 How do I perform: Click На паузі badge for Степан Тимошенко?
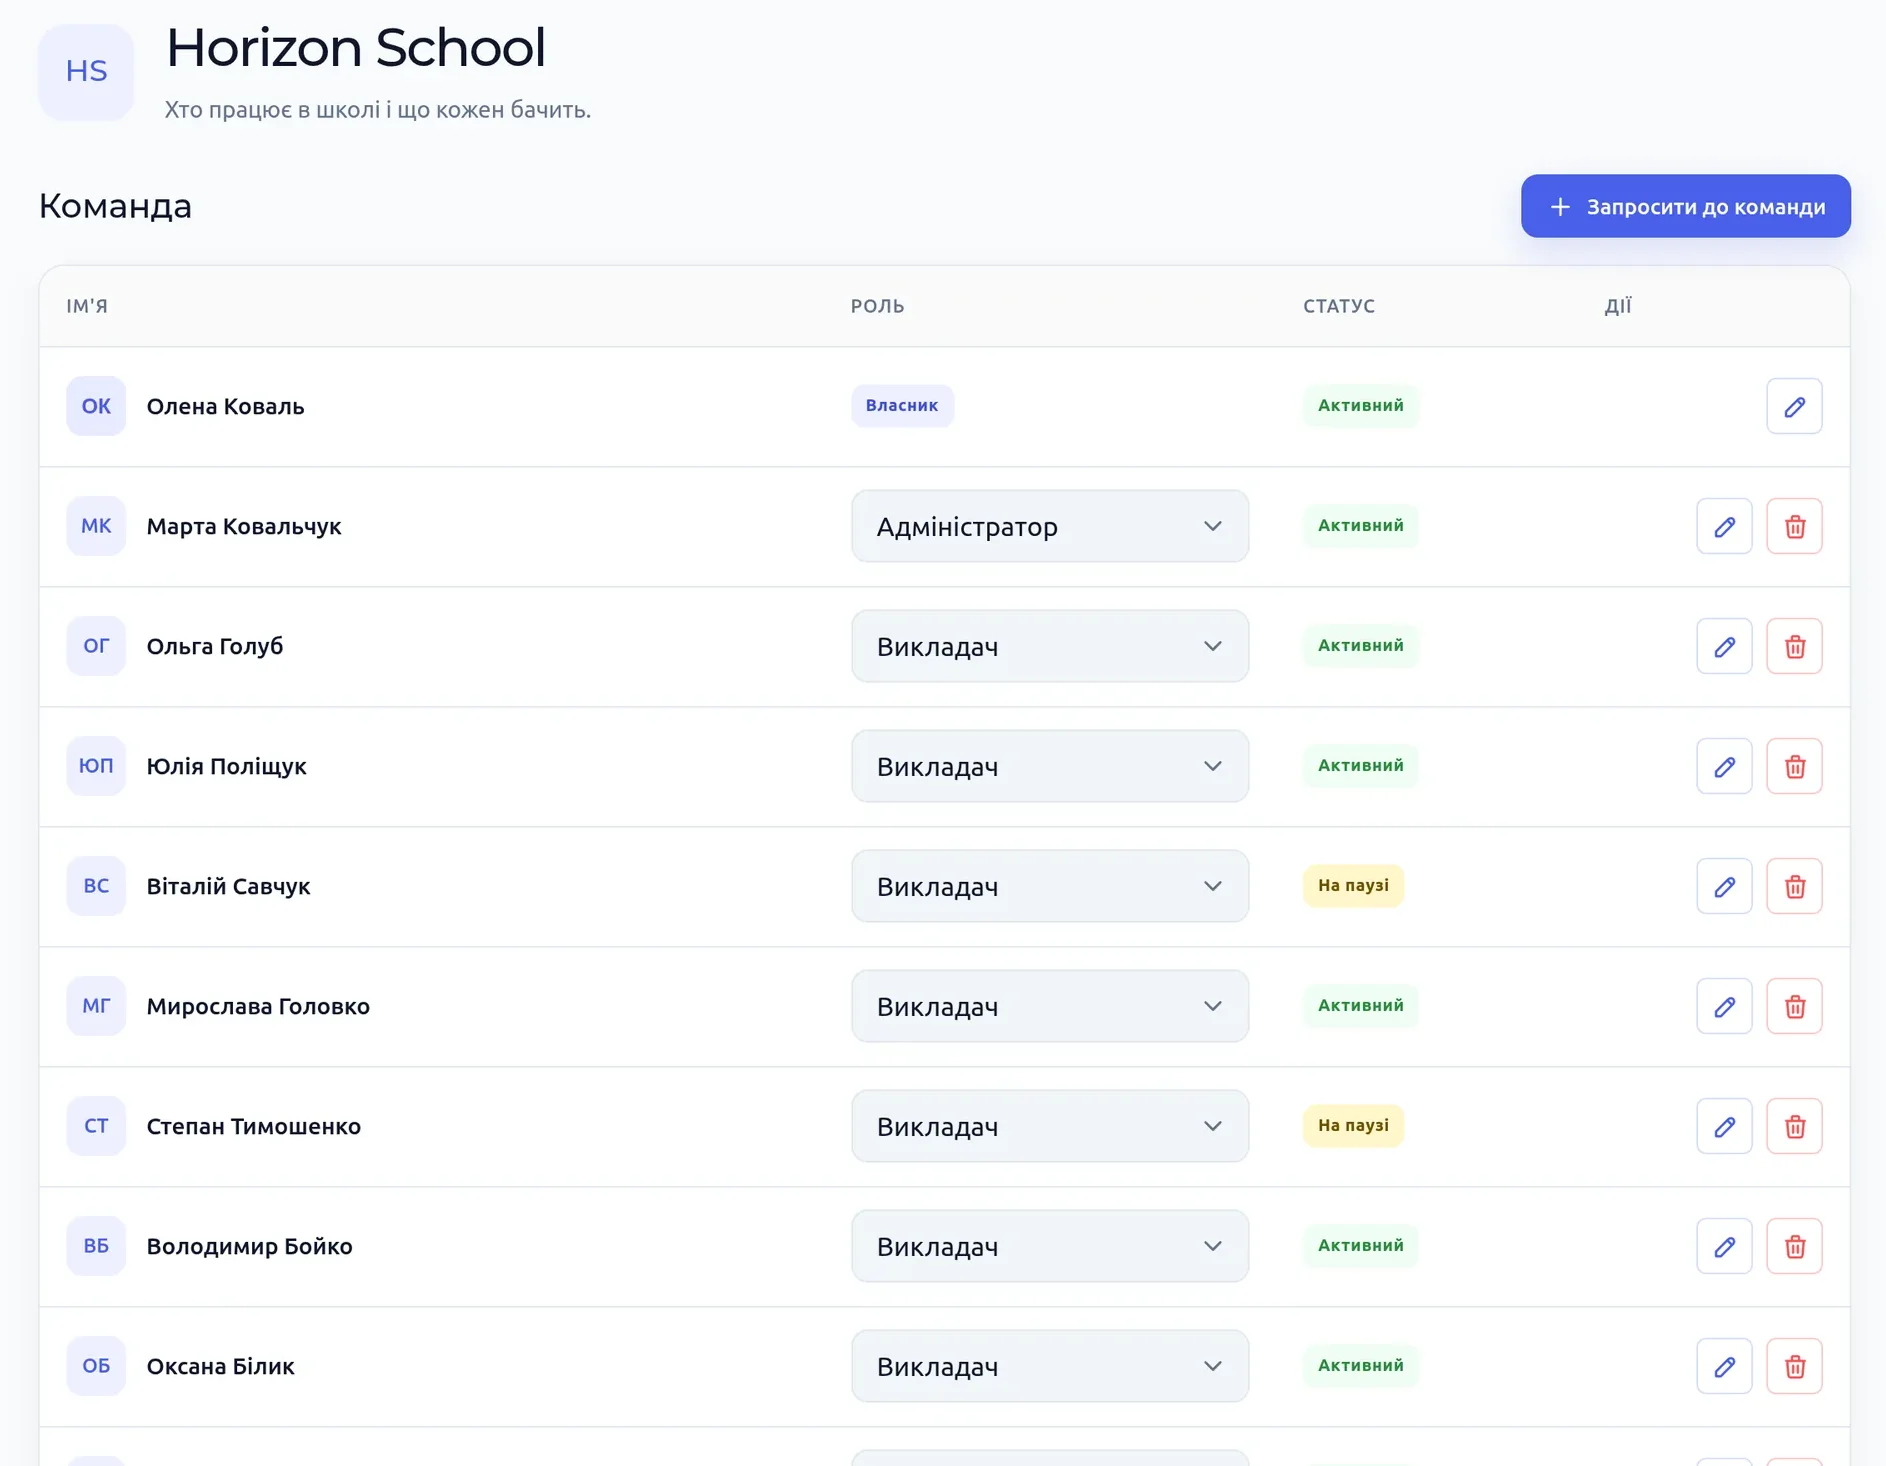coord(1353,1126)
